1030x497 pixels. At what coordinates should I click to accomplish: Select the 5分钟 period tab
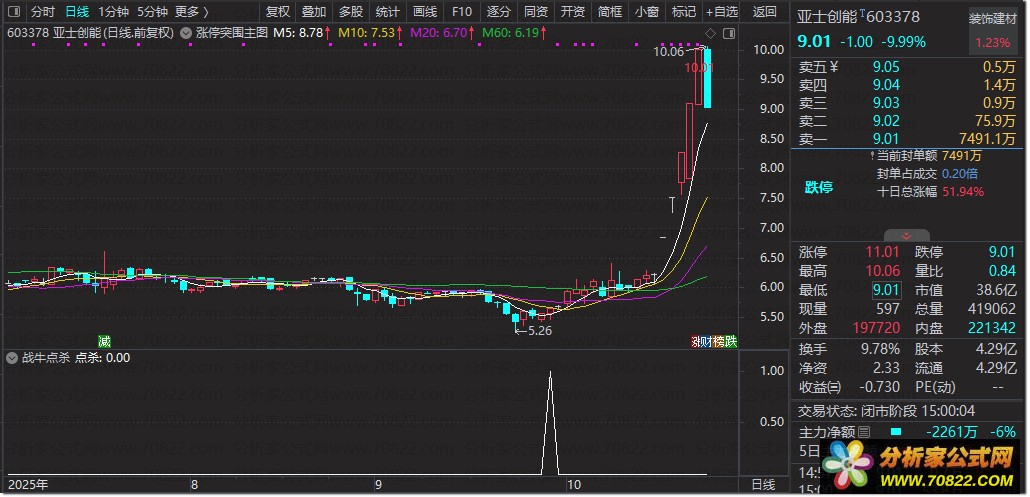coord(152,12)
